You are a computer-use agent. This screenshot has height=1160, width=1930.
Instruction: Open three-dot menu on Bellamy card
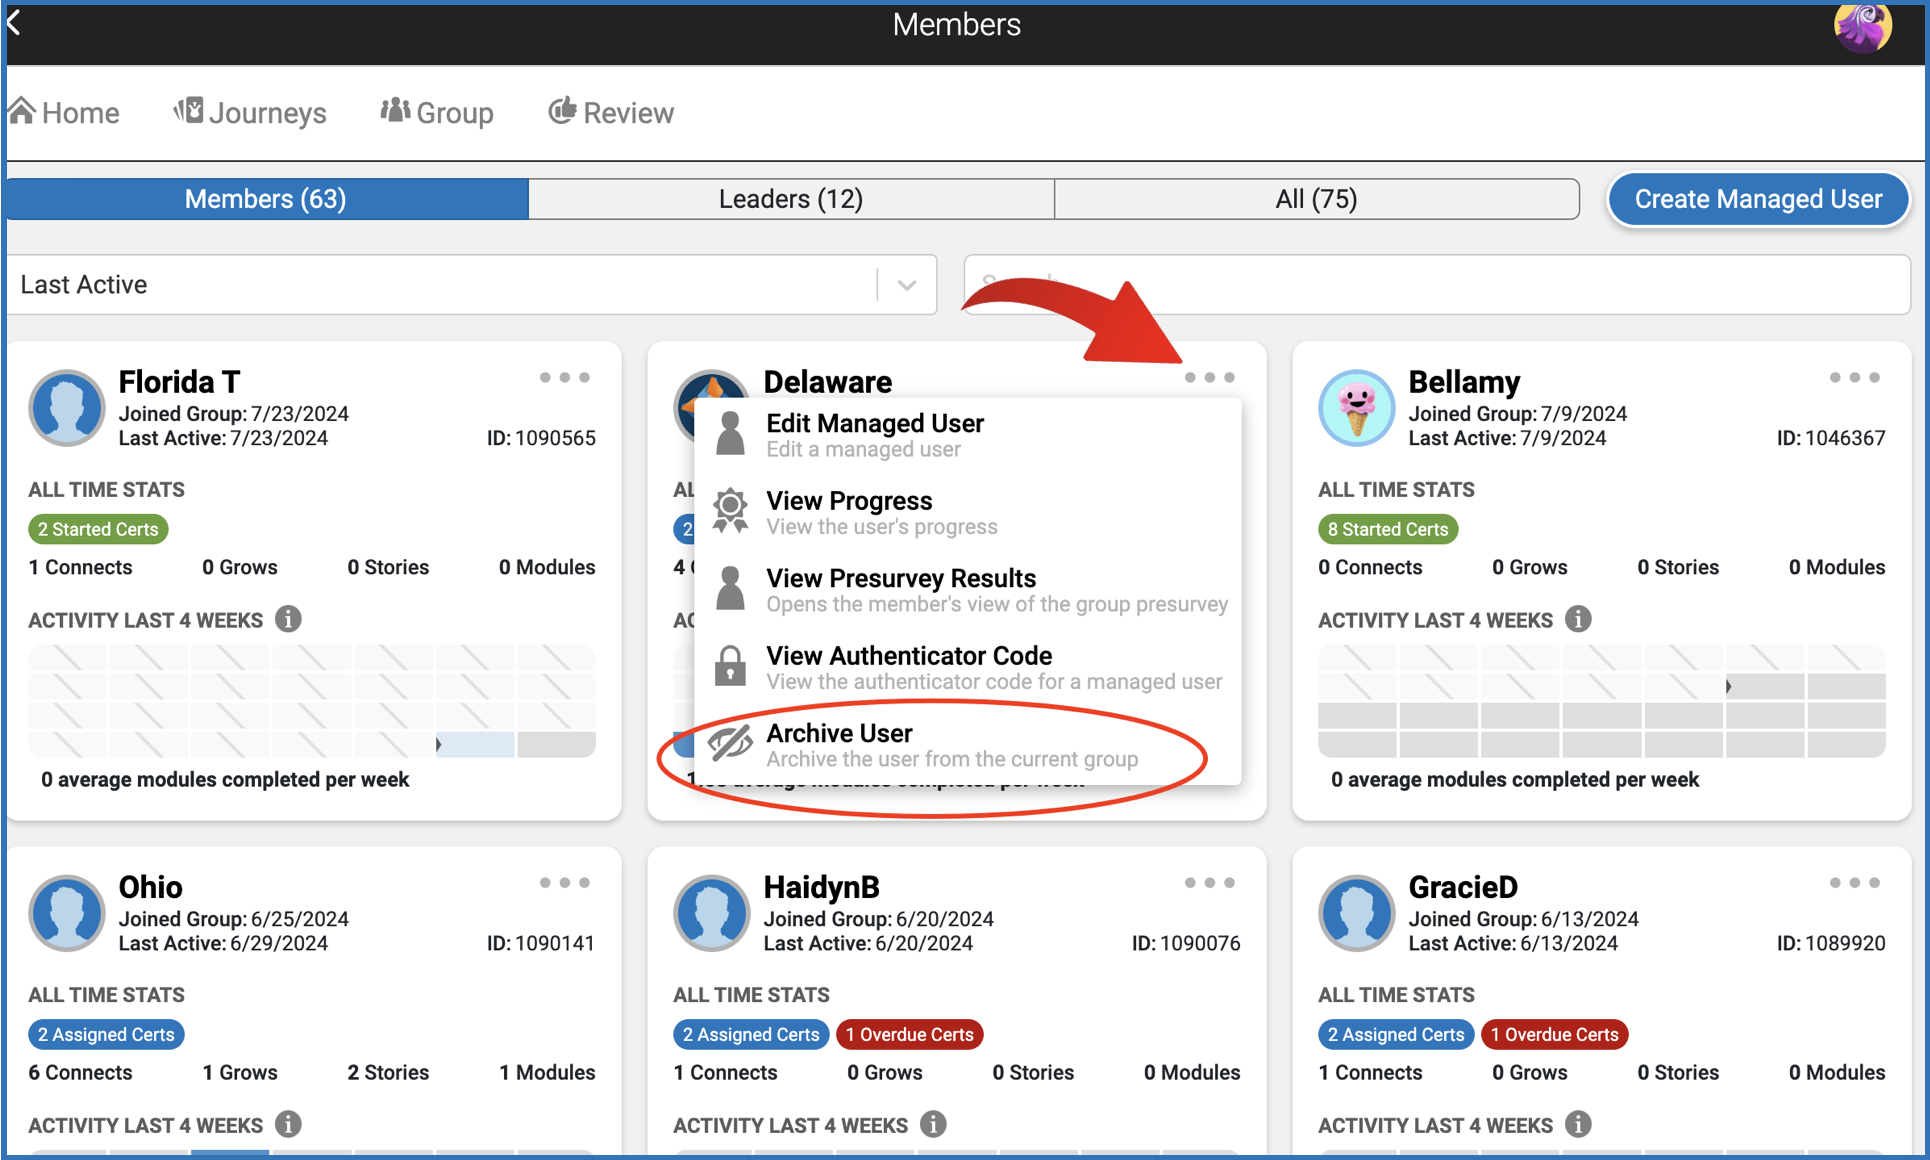[1854, 378]
